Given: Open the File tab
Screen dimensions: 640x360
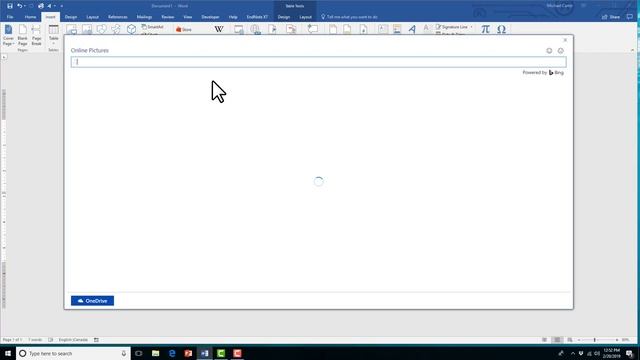Looking at the screenshot, I should [10, 17].
